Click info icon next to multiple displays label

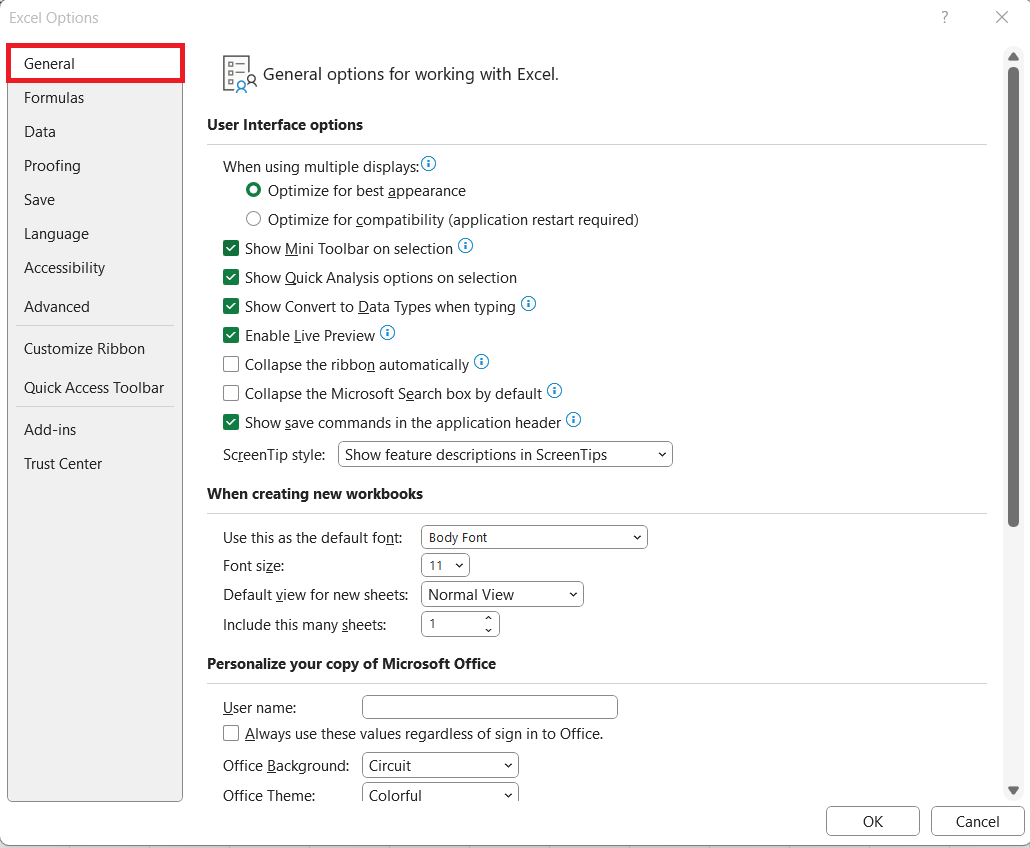tap(428, 164)
